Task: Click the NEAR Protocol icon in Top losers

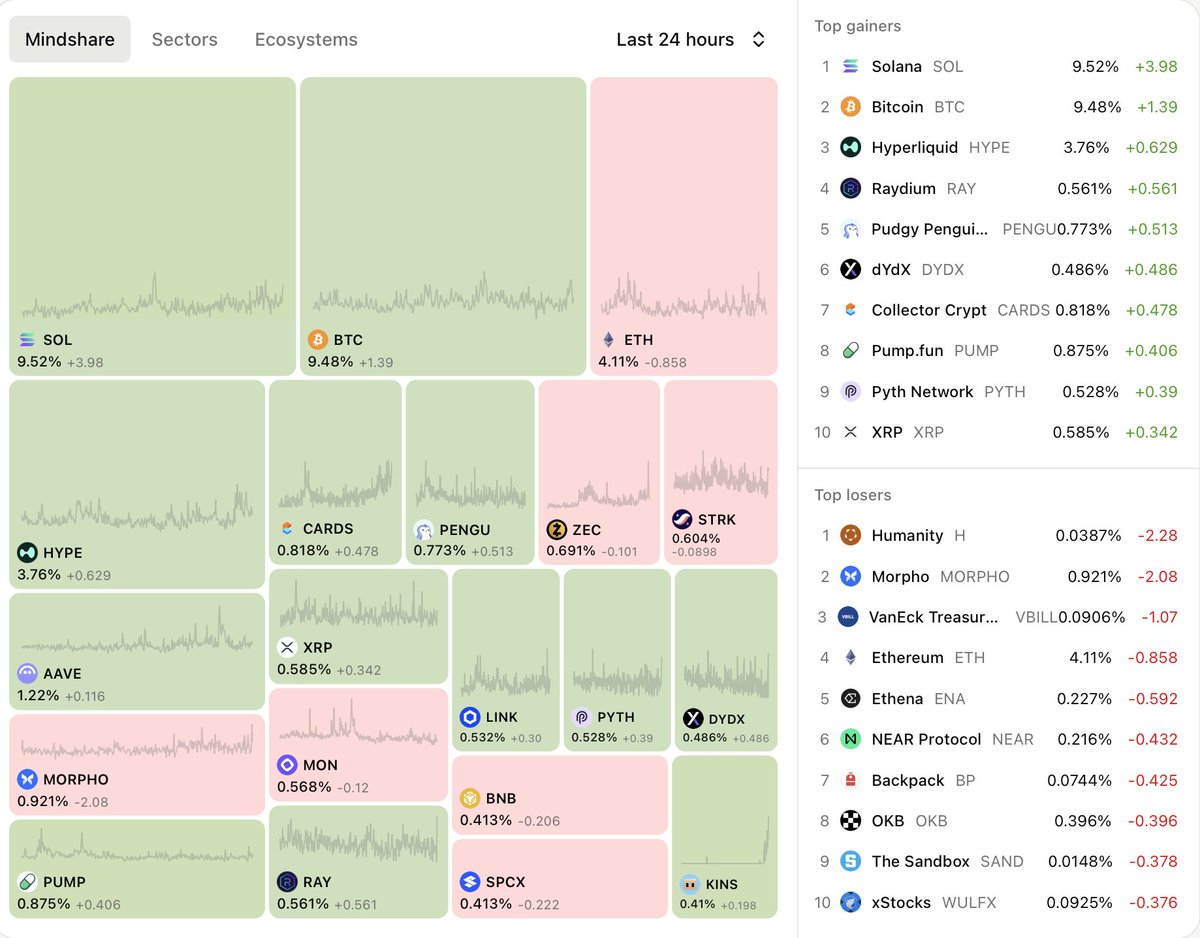Action: click(850, 739)
